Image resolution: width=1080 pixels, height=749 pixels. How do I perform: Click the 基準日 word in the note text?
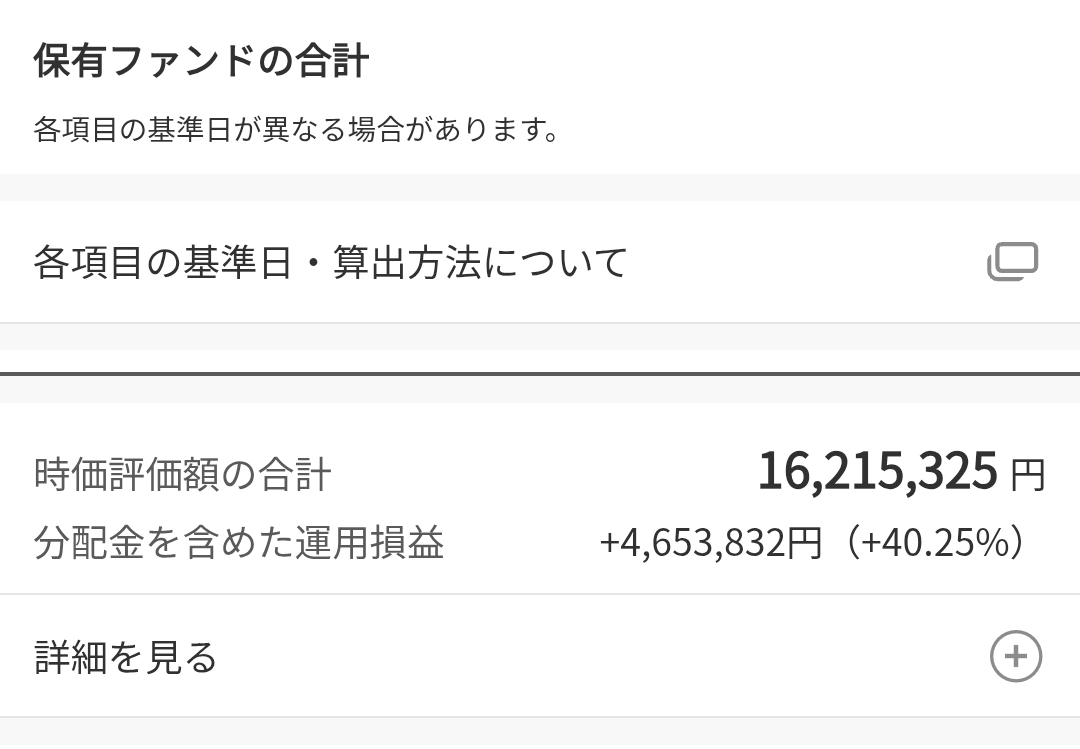click(x=189, y=130)
